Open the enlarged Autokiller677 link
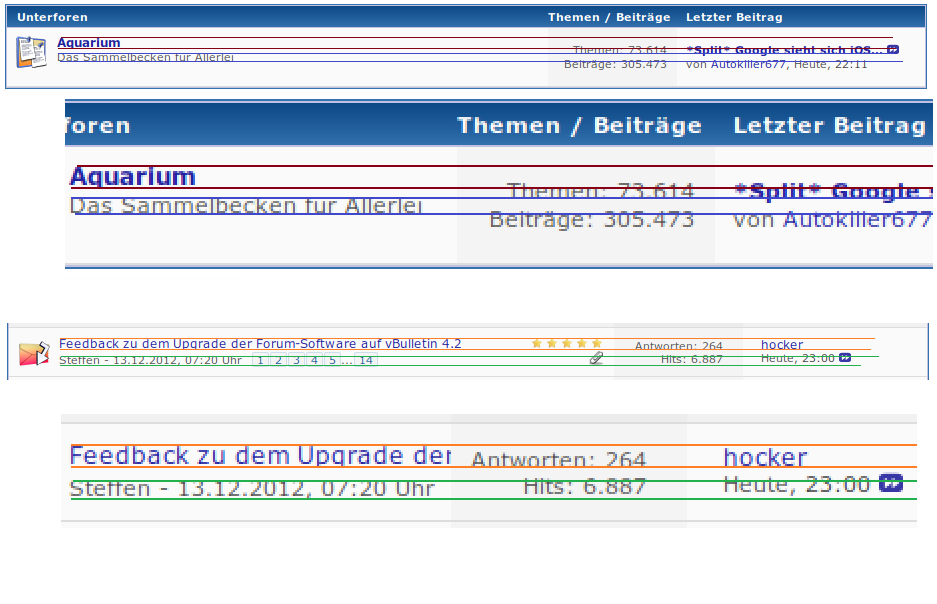The width and height of the screenshot is (937, 604). click(858, 219)
